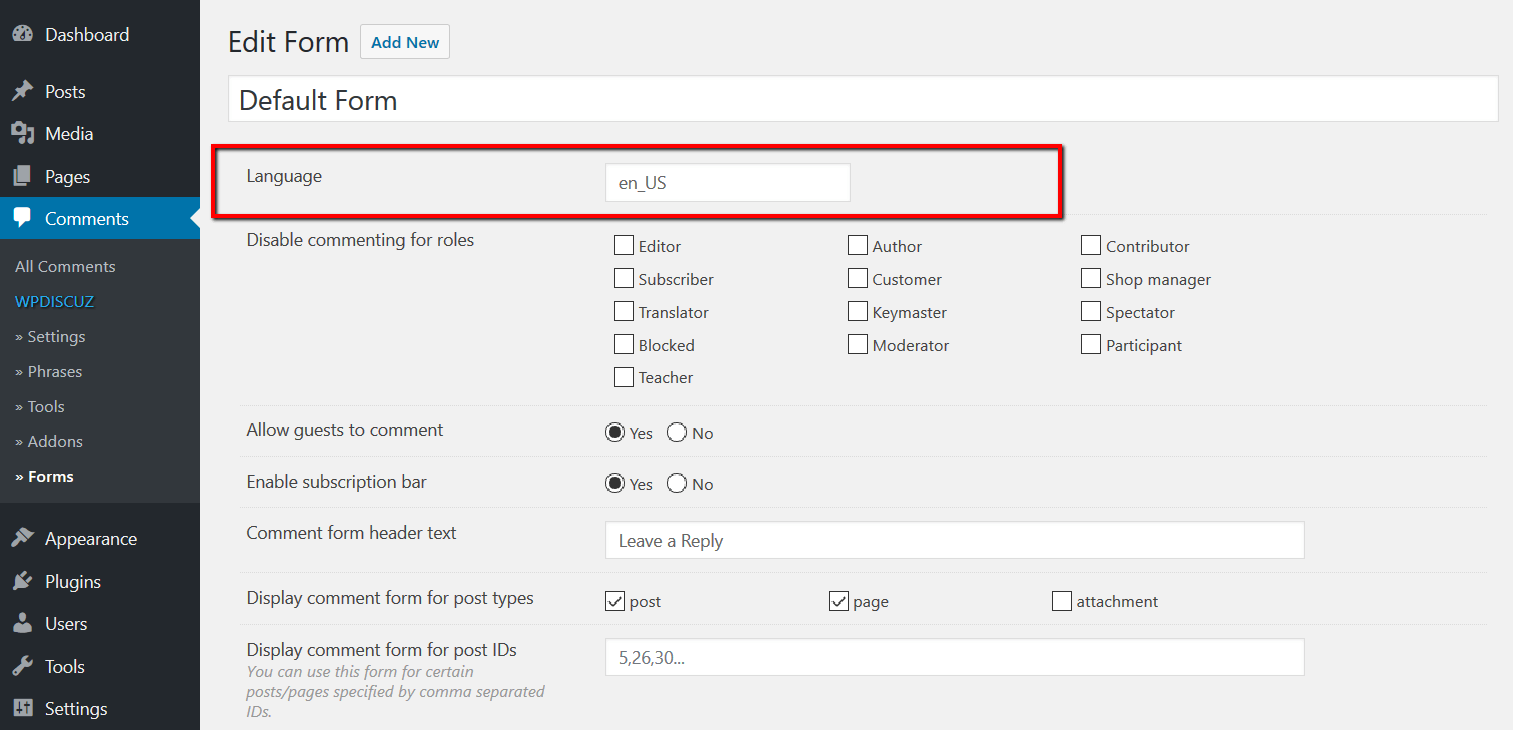Screen dimensions: 1513x730
Task: Click the Comment form header text field
Action: [954, 540]
